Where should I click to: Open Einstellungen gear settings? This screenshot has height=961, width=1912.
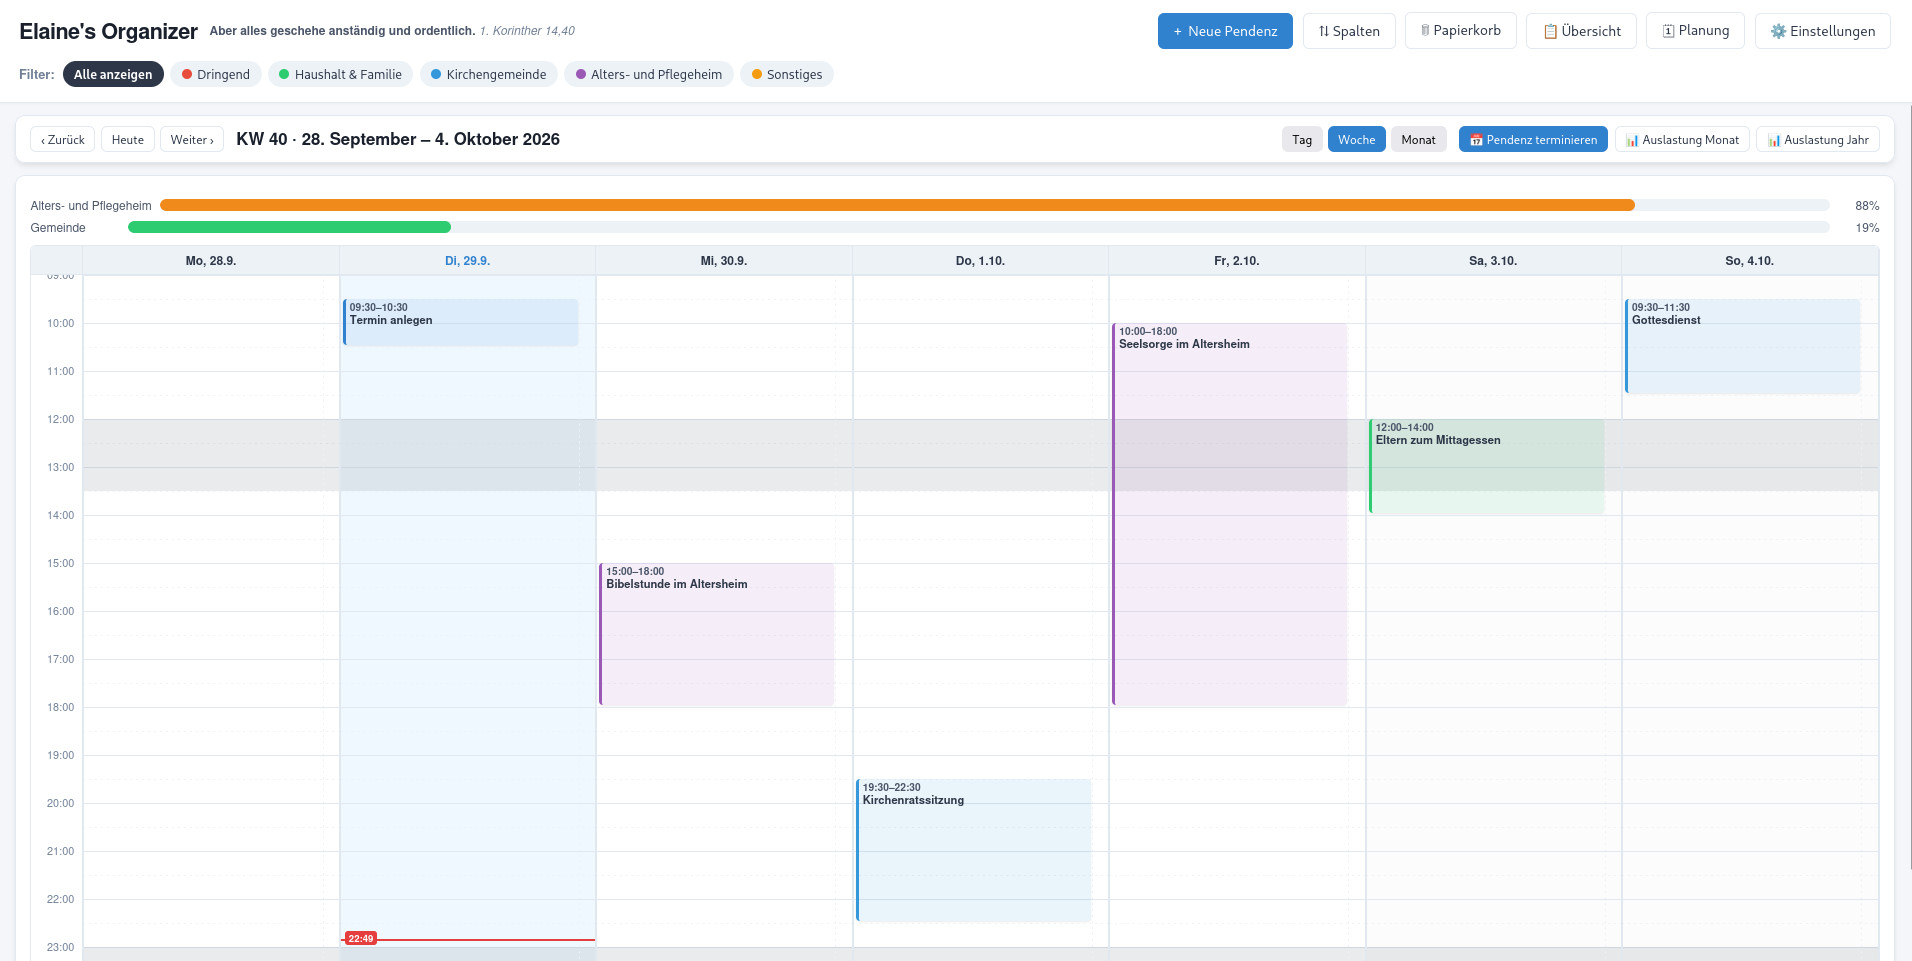(x=1823, y=31)
